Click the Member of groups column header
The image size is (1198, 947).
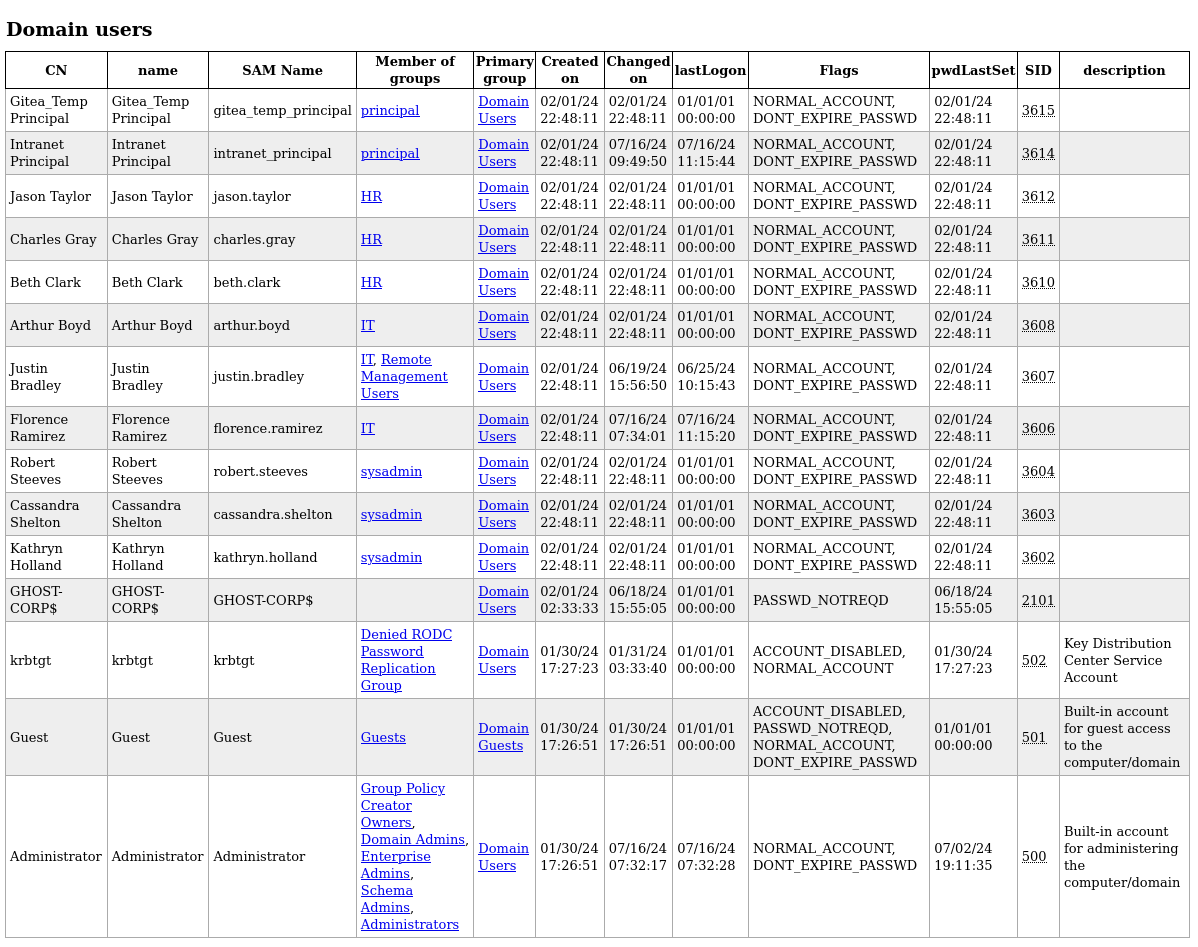coord(415,70)
